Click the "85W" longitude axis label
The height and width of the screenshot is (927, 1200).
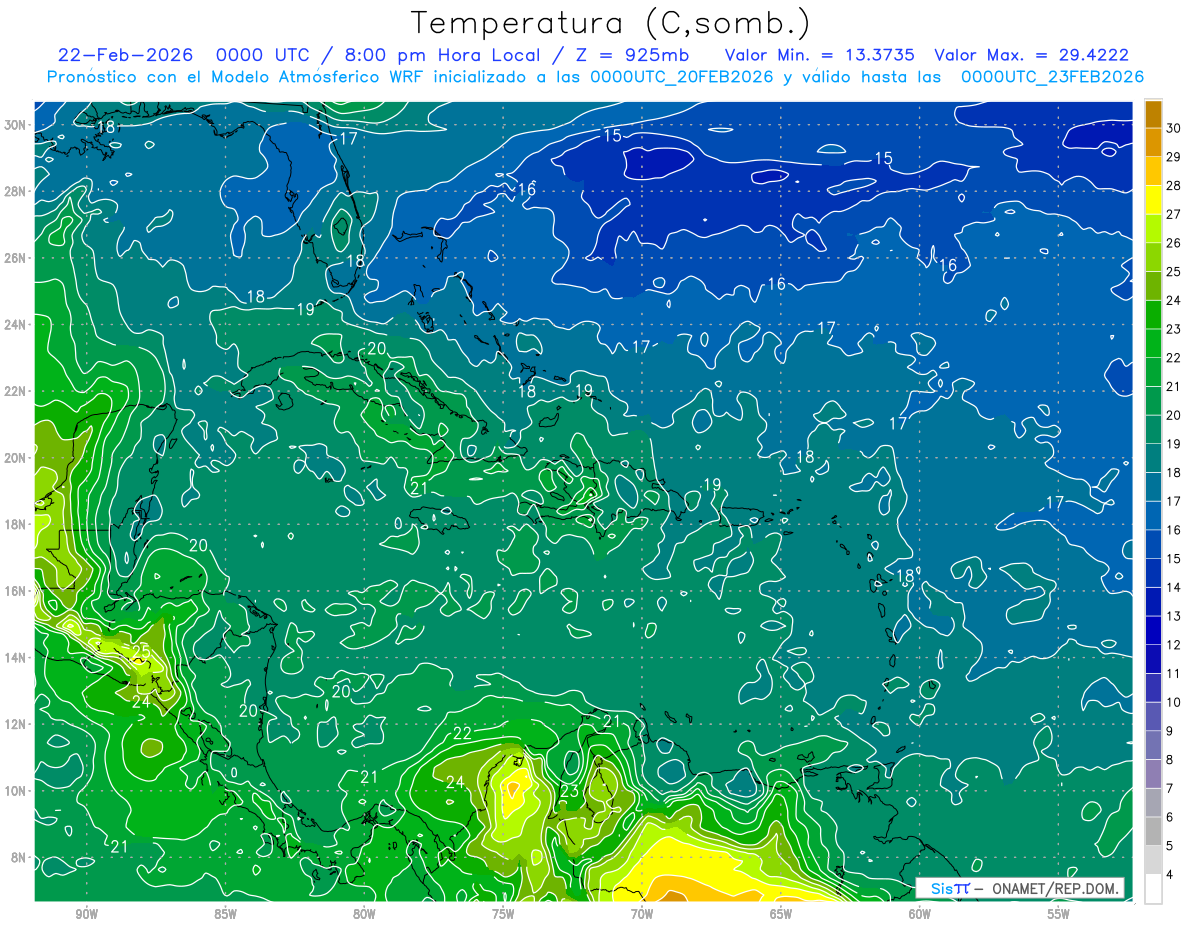pos(225,914)
